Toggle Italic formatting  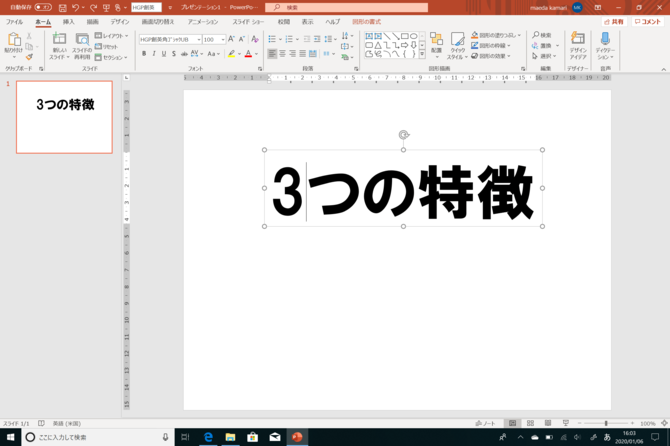[154, 54]
